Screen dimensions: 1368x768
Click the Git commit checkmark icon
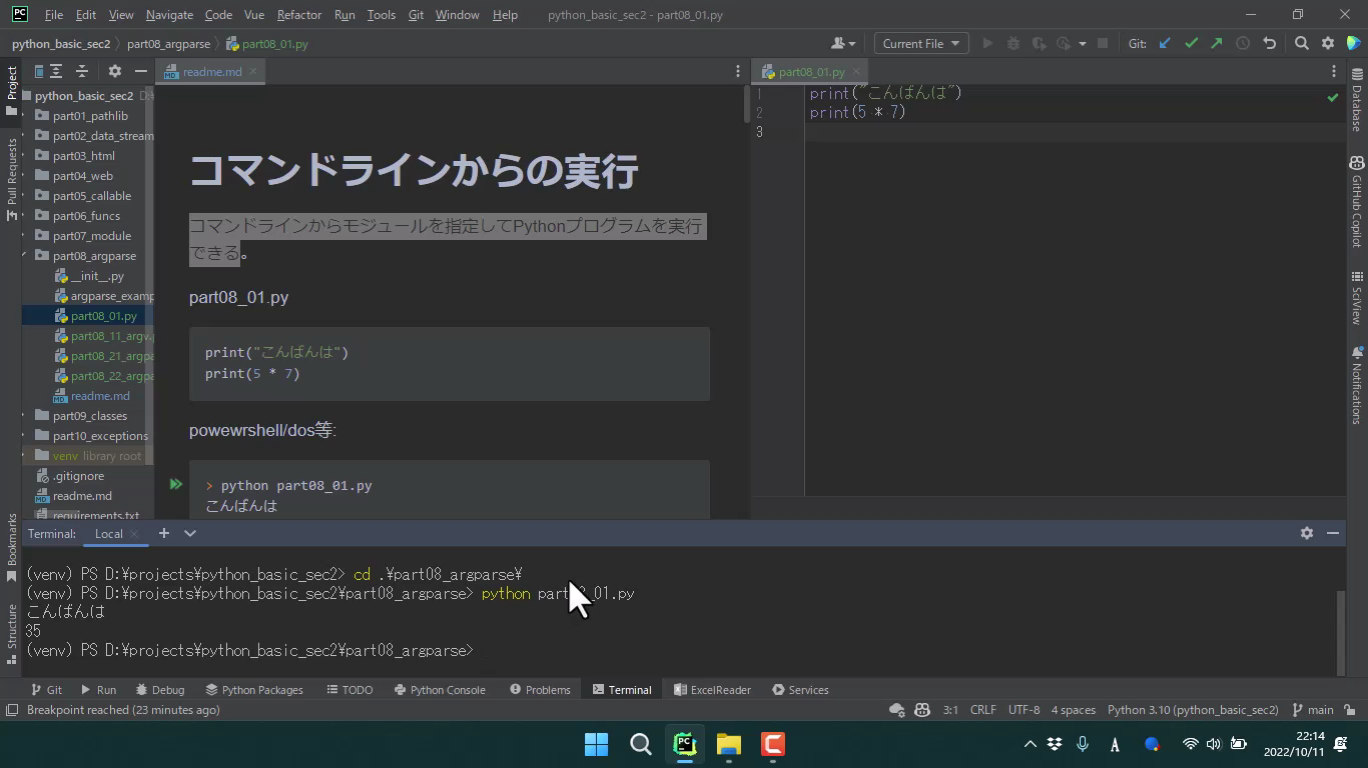point(1191,43)
